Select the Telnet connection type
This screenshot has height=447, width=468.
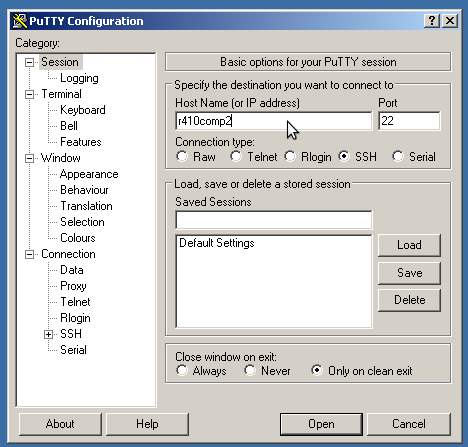236,156
